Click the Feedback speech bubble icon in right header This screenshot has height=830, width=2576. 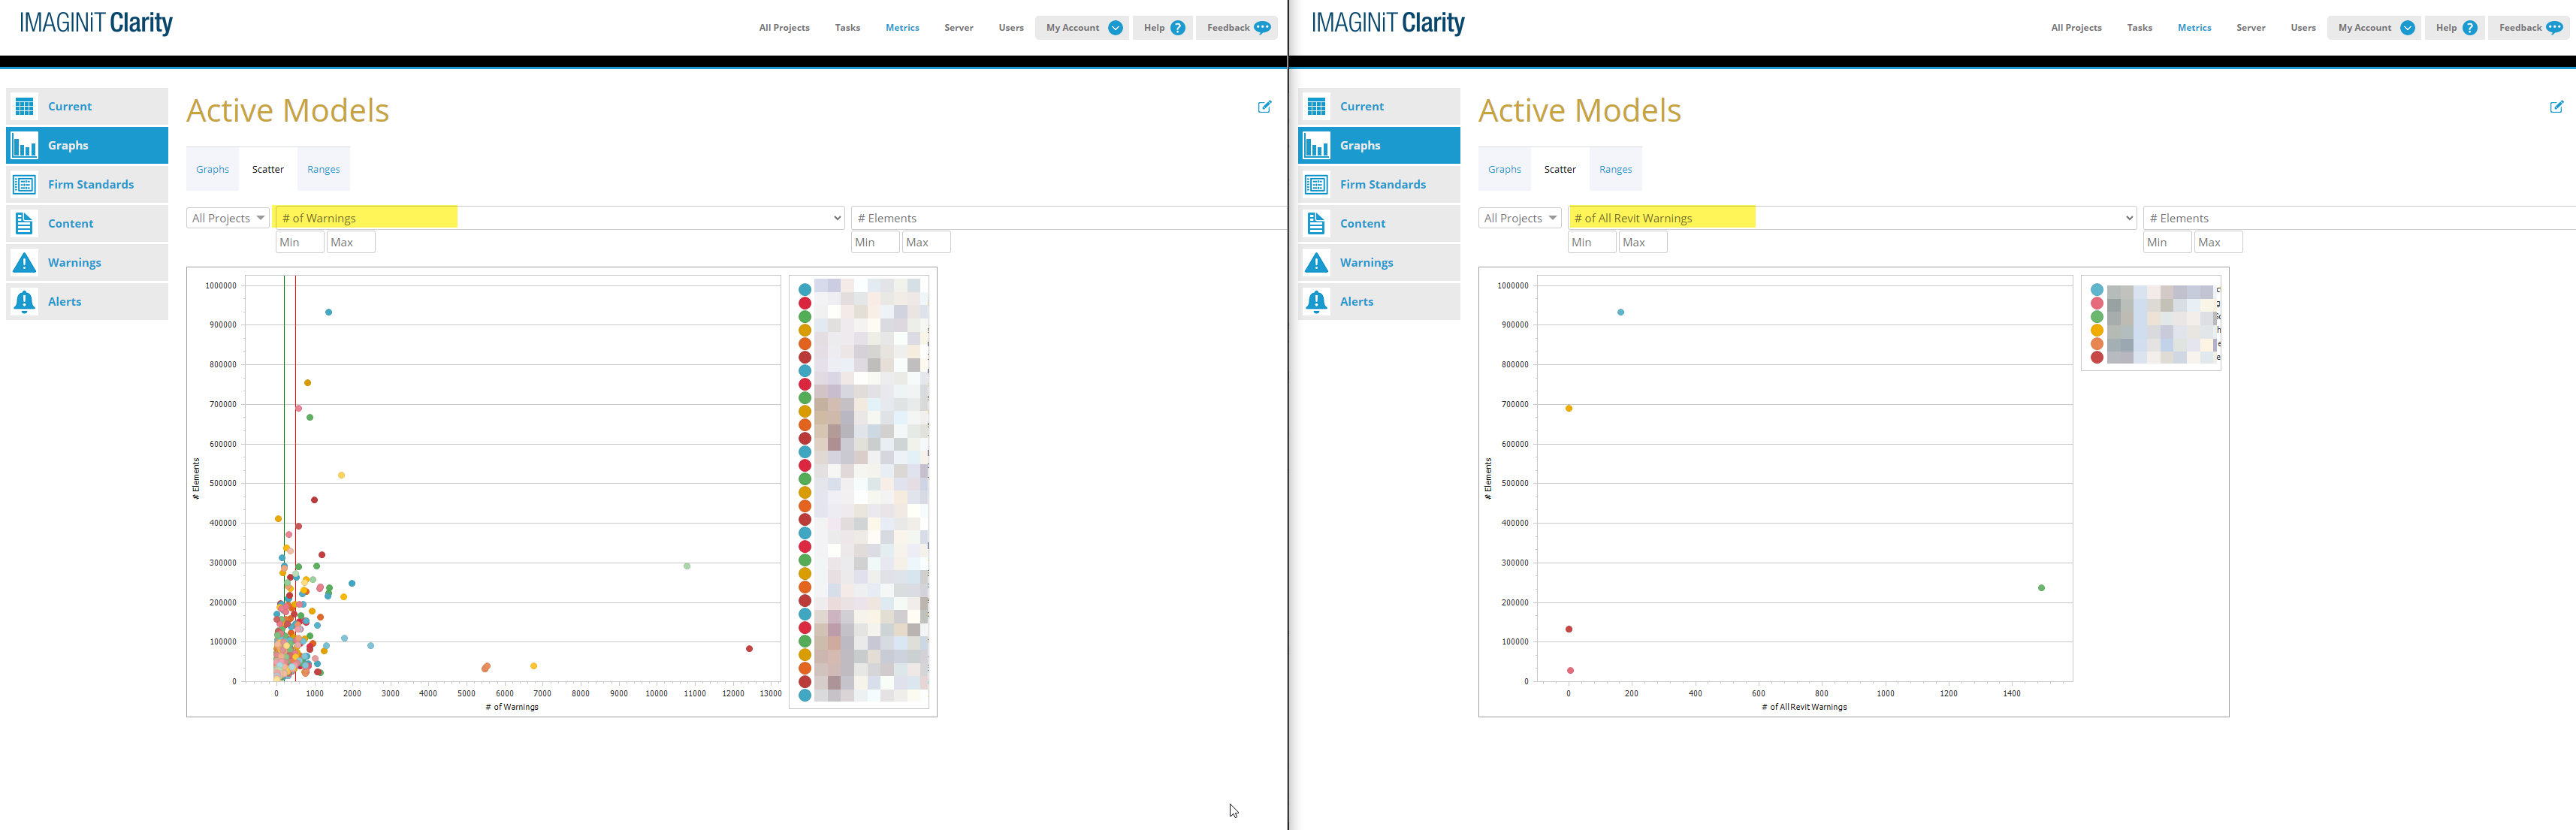point(2554,28)
